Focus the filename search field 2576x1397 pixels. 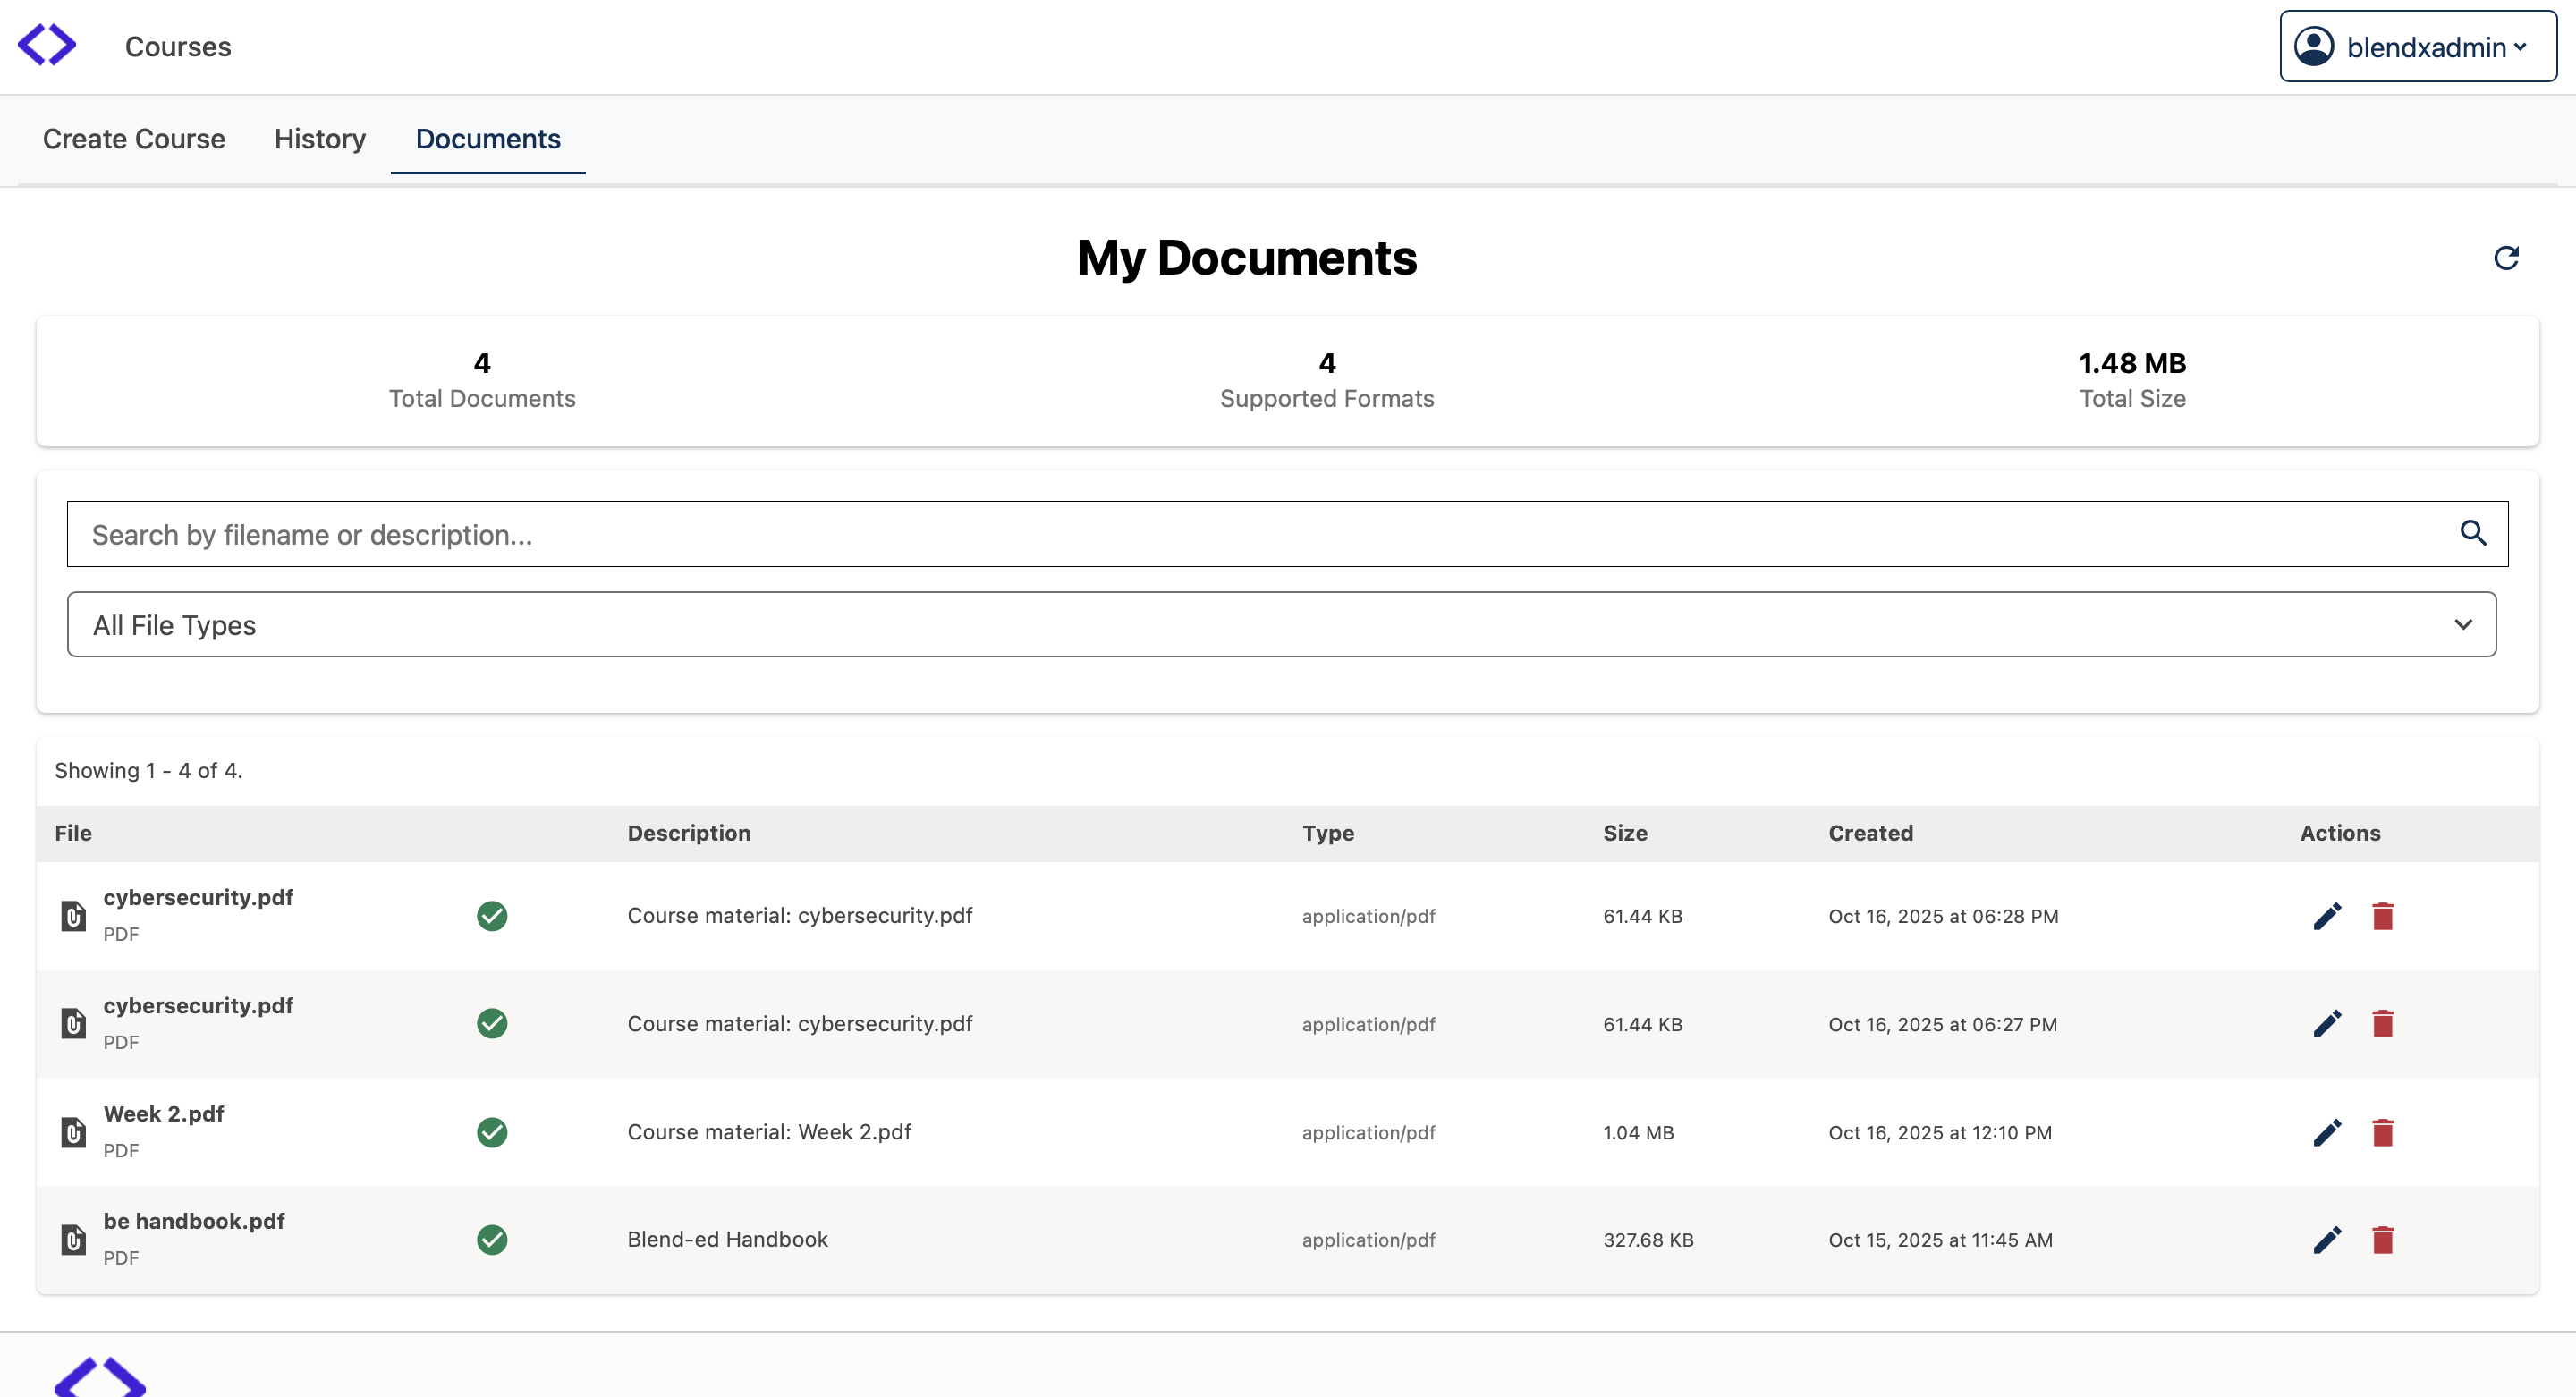[1260, 535]
